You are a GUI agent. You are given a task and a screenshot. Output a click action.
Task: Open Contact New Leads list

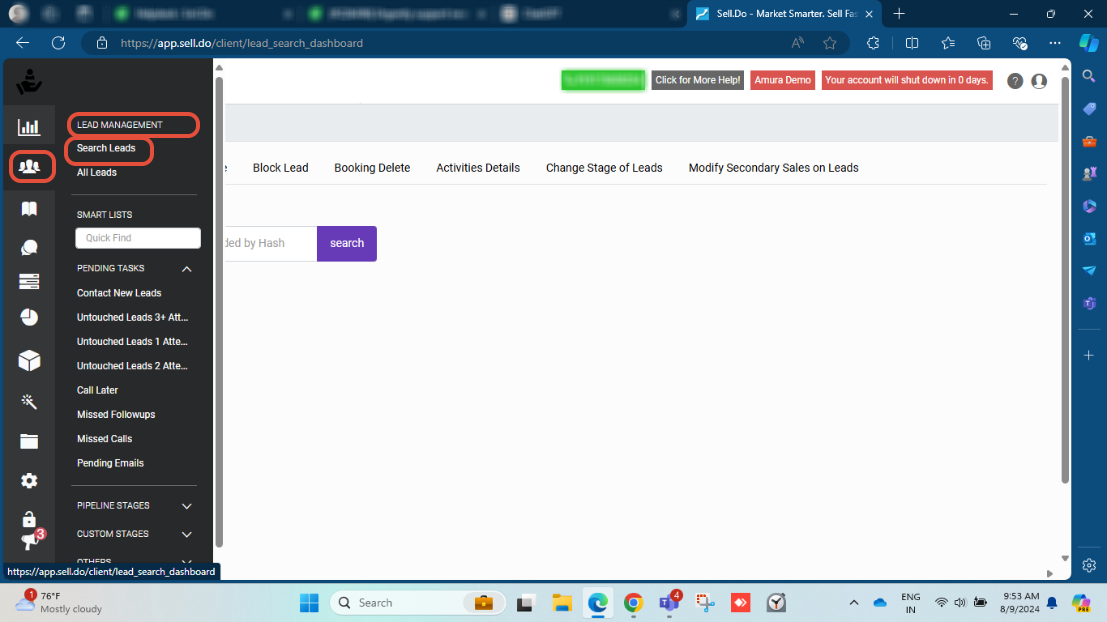coord(119,293)
